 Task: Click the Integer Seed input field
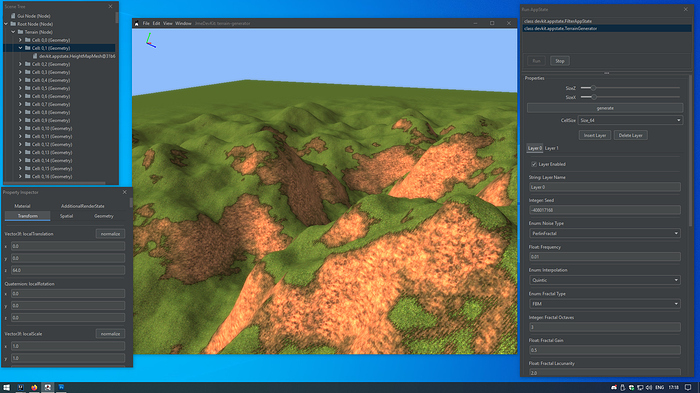604,210
